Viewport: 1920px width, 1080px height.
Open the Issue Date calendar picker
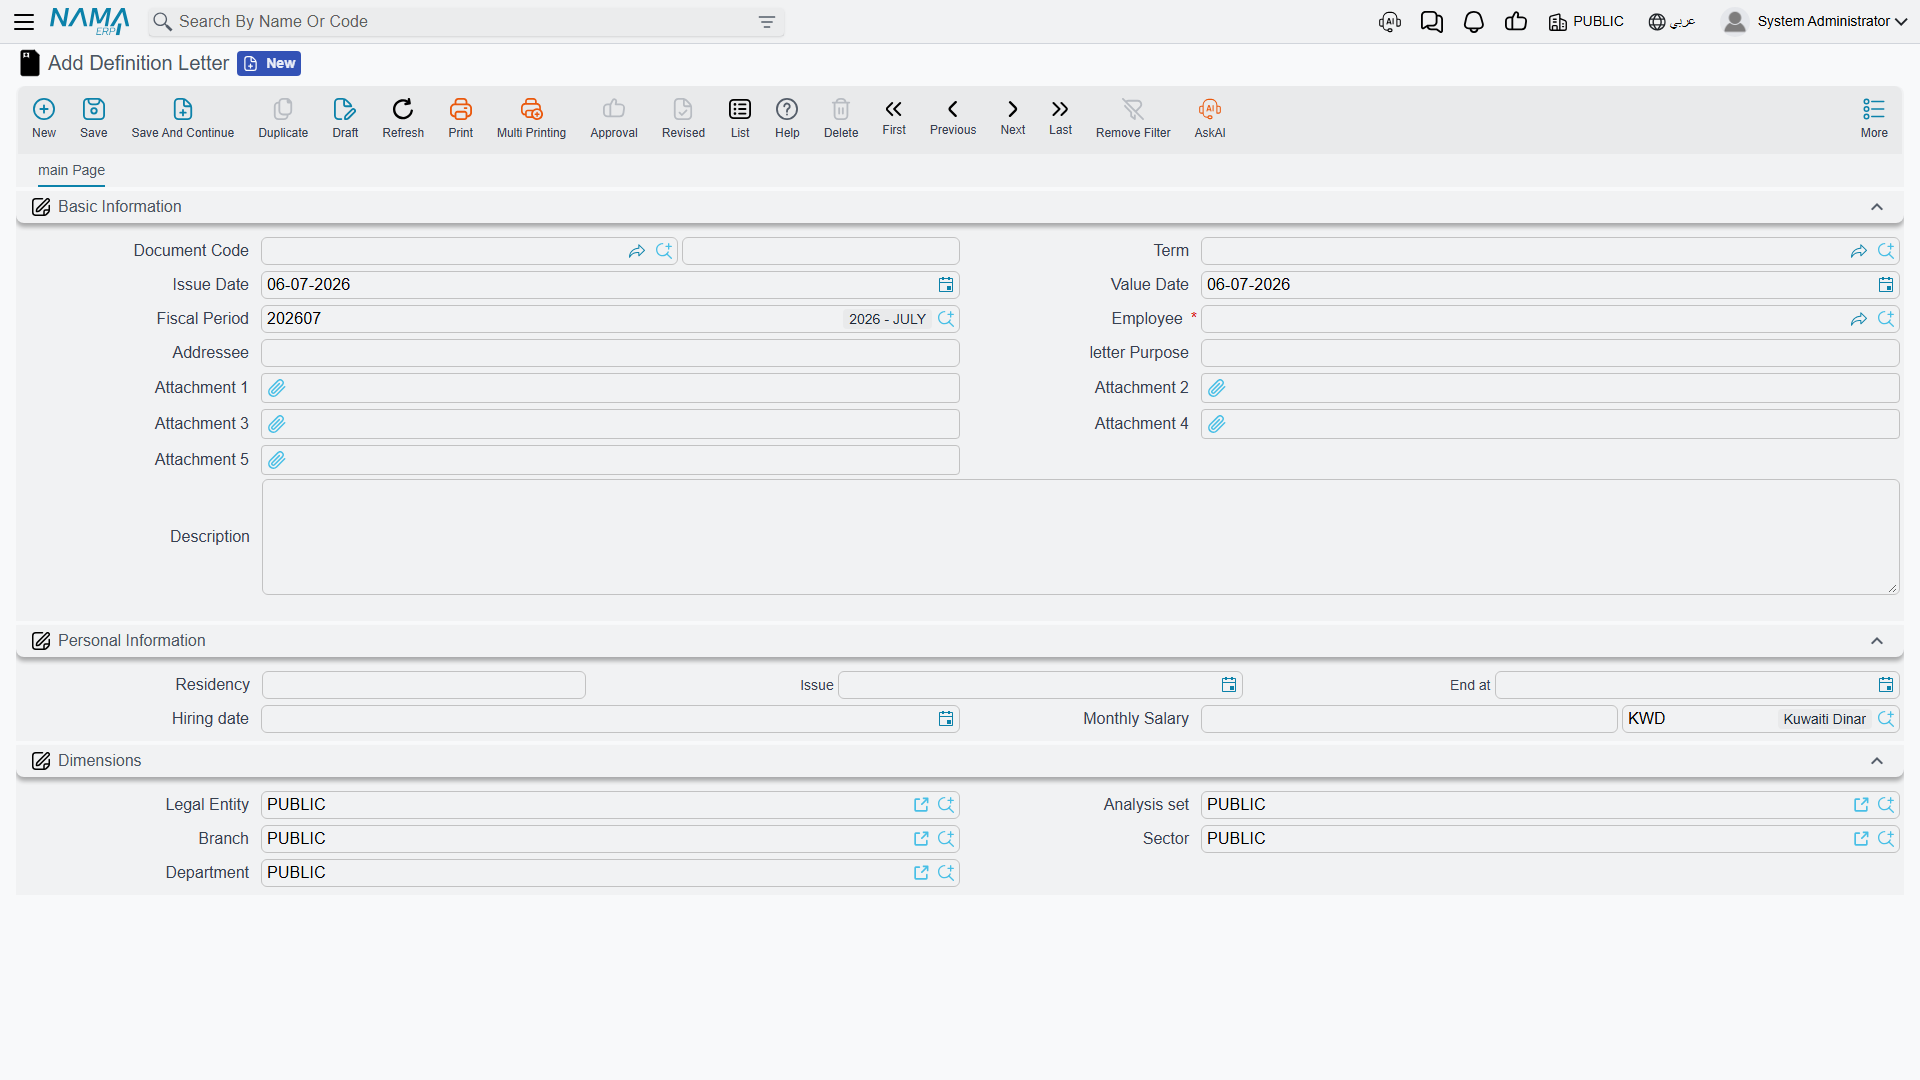click(946, 285)
